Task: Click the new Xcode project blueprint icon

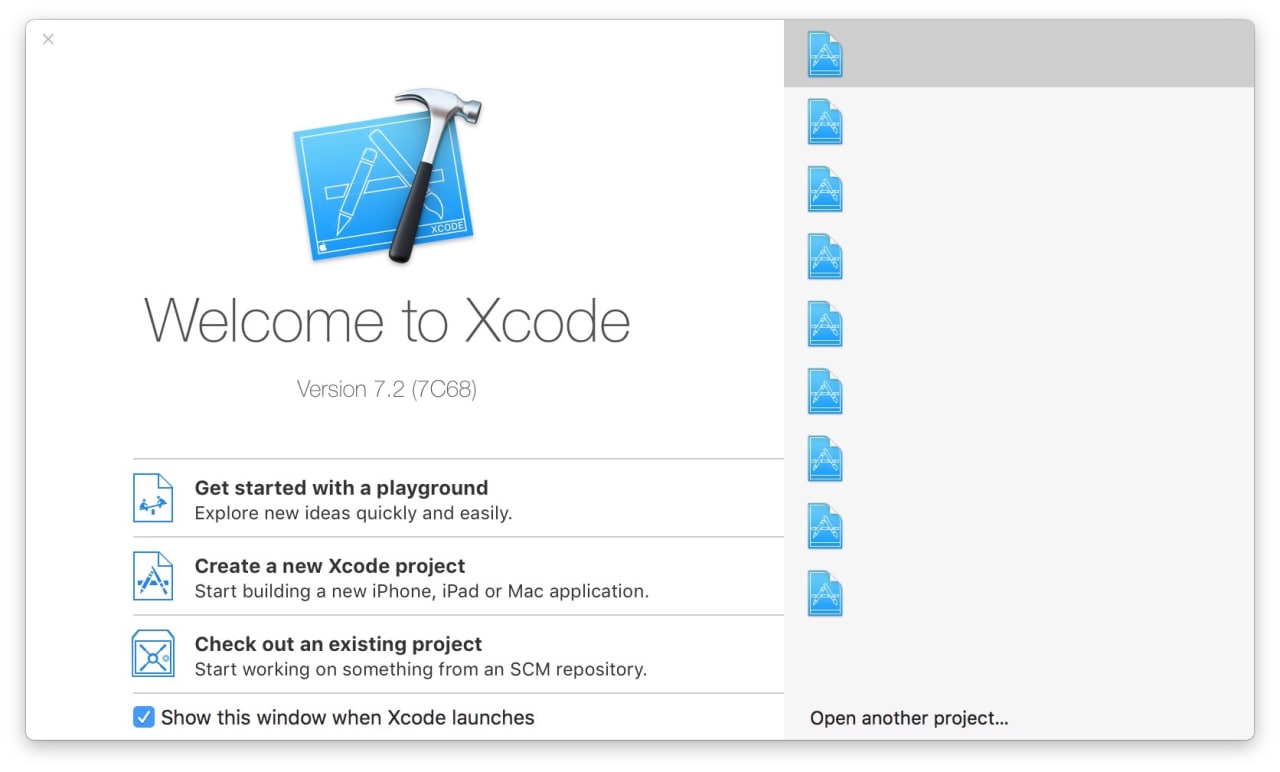Action: coord(153,576)
